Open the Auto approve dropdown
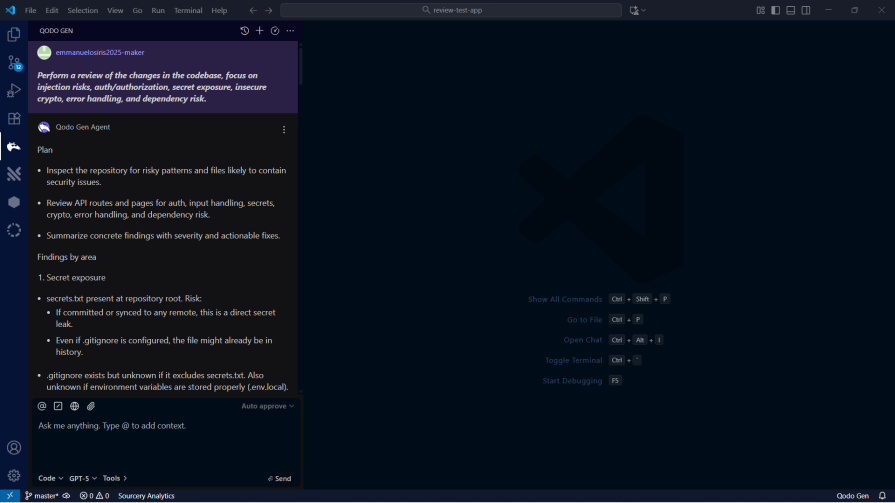895x503 pixels. (267, 406)
